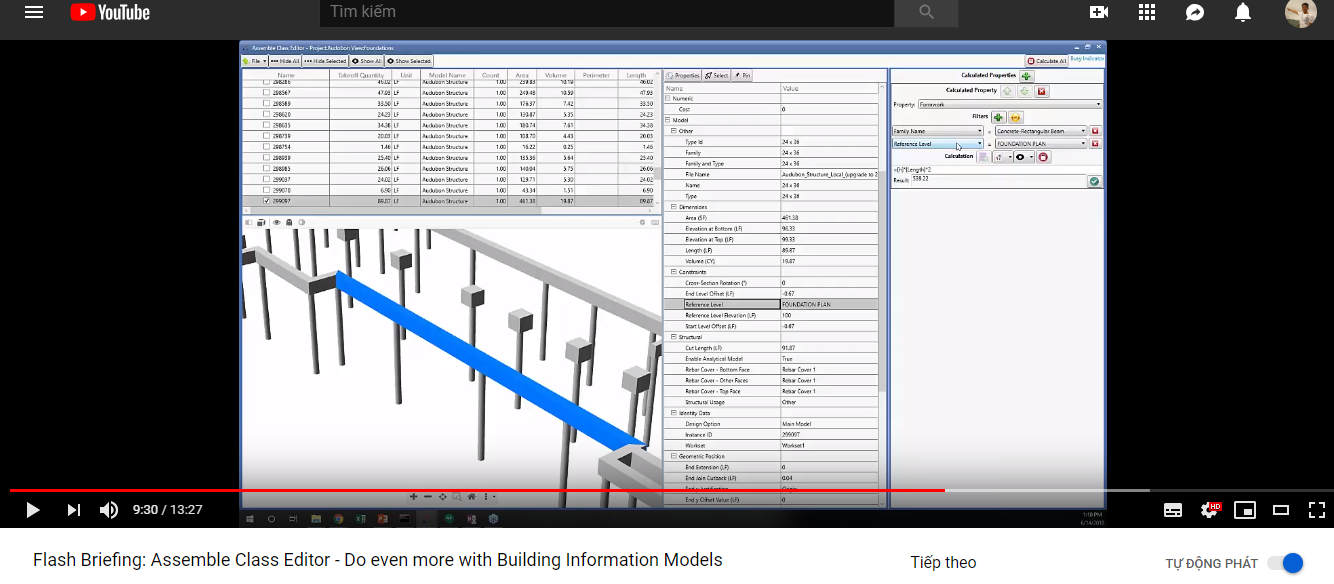Click the Calculate All button
Screen dimensions: 1334x584
coord(1047,60)
